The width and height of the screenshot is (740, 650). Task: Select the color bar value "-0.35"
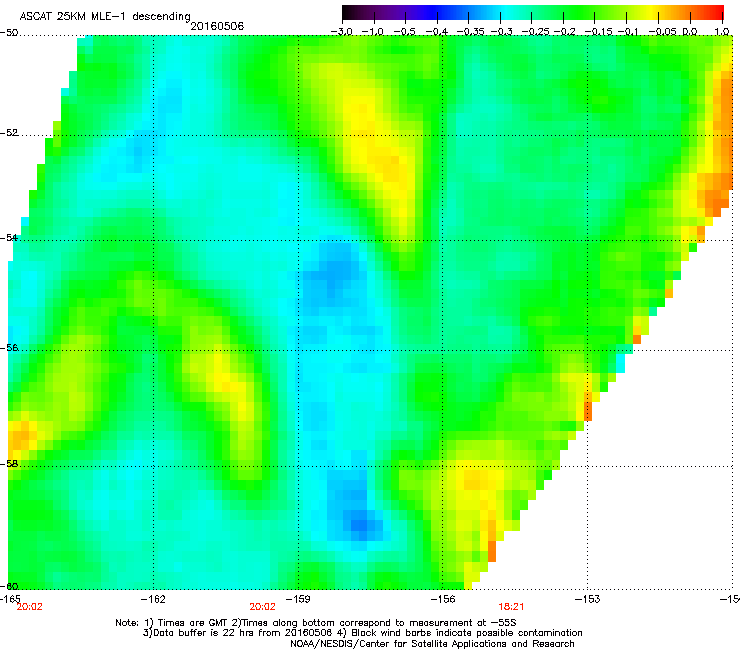coord(470,32)
